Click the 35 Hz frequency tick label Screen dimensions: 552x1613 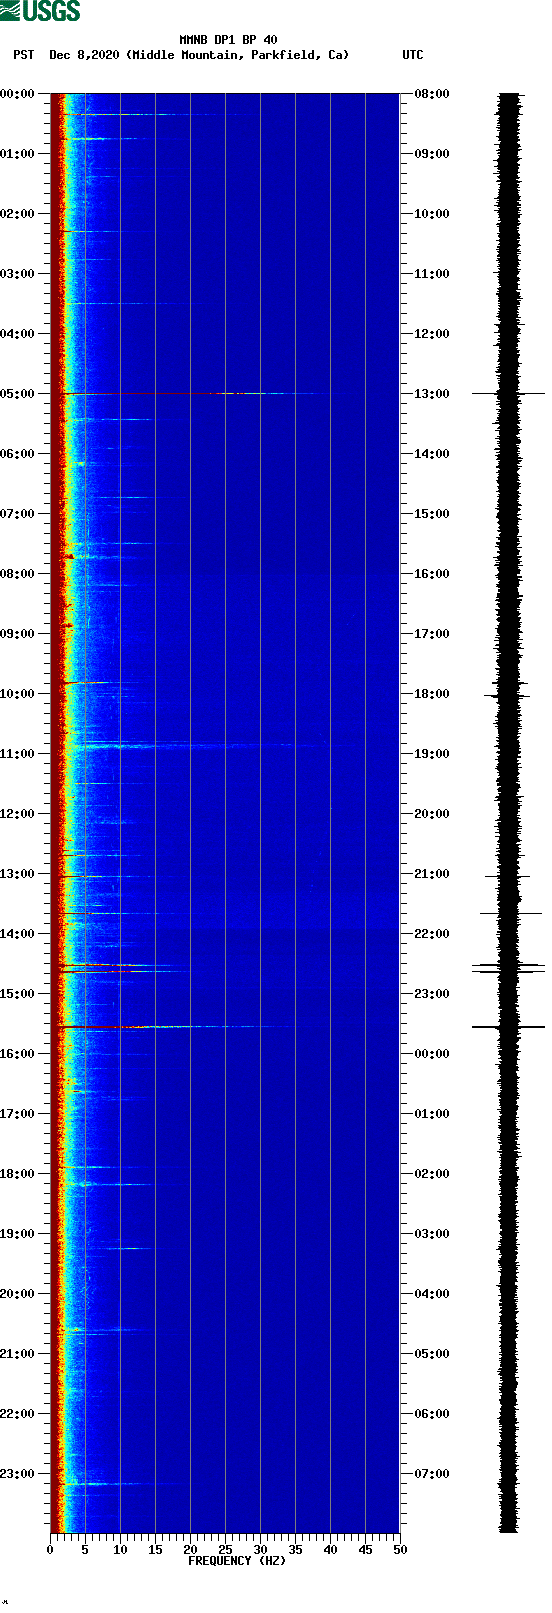[x=295, y=1550]
